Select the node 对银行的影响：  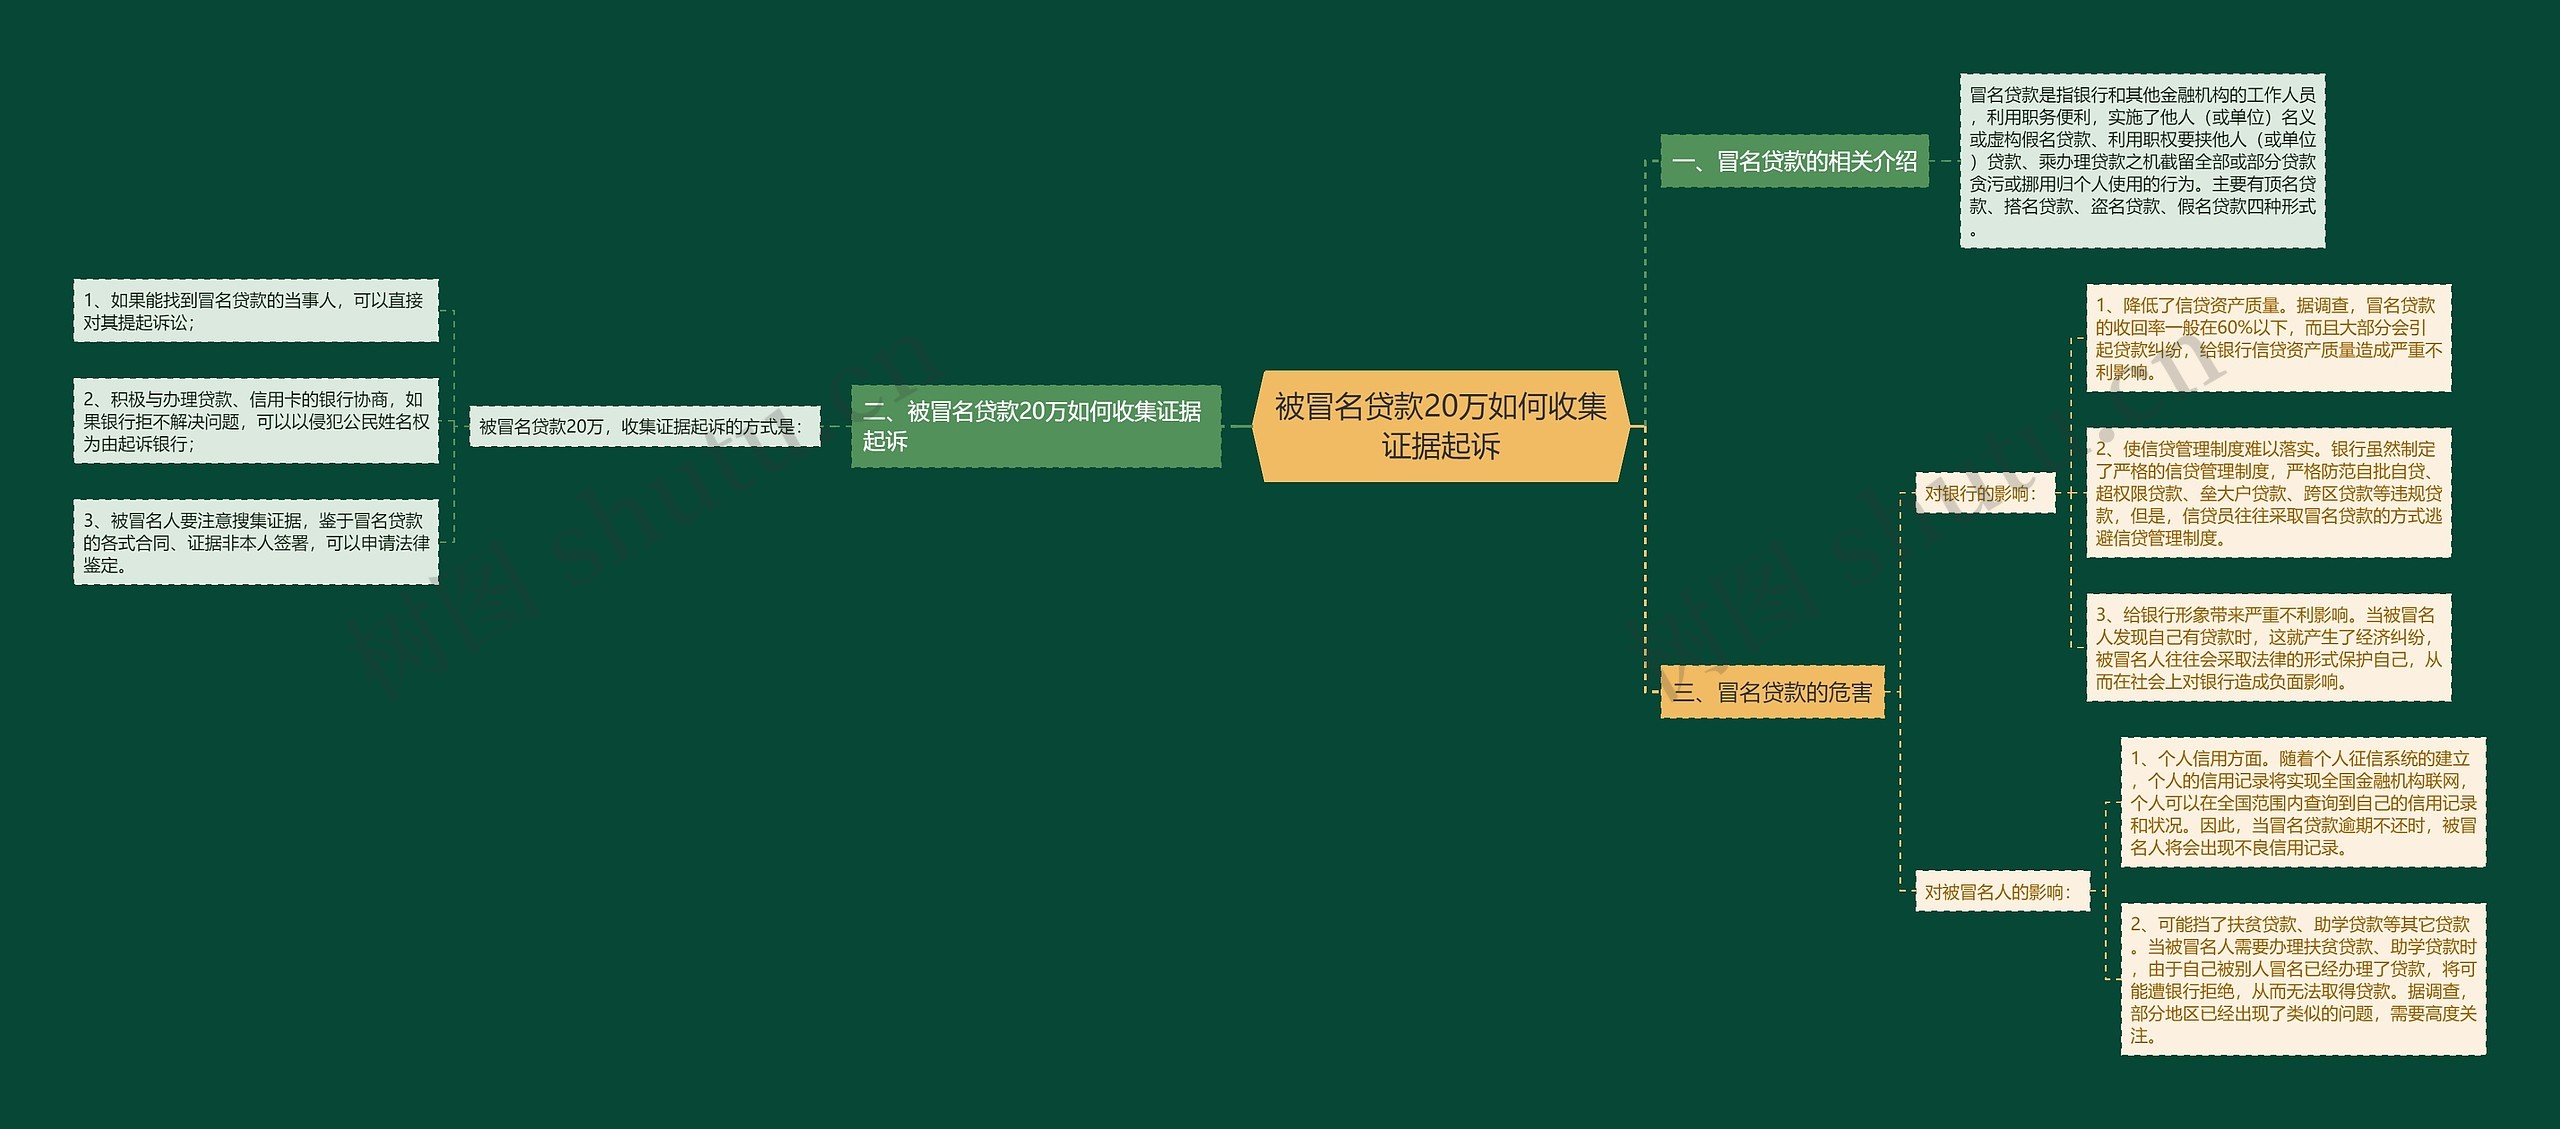(x=1985, y=493)
